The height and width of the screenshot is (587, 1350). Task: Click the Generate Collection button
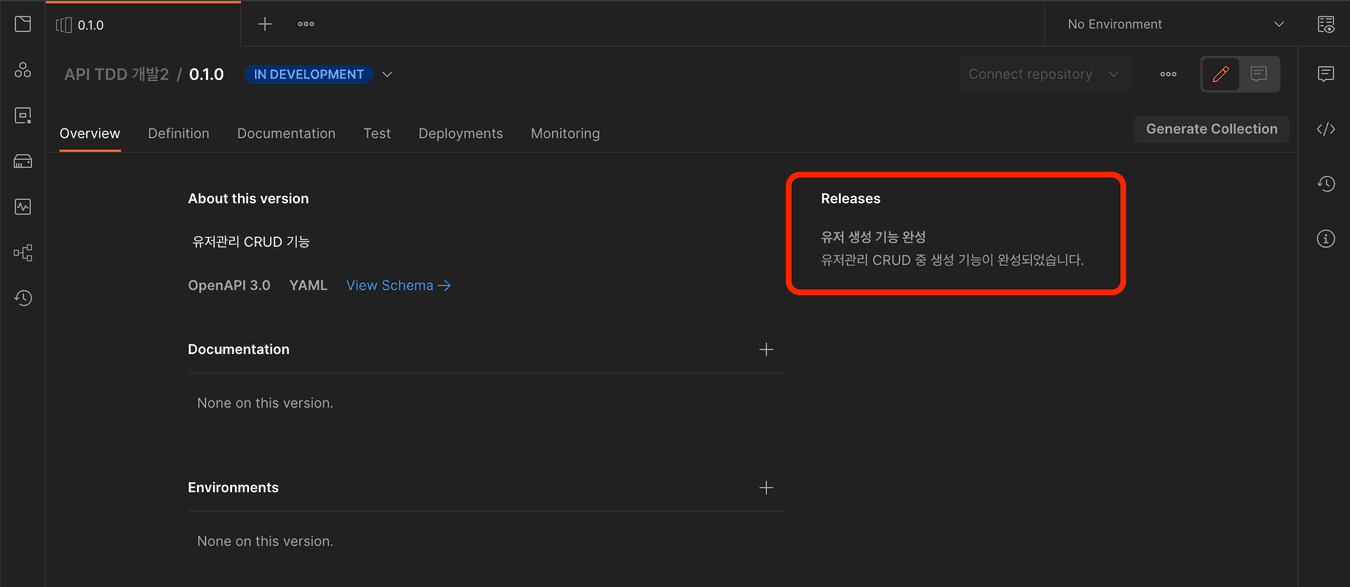click(x=1211, y=129)
